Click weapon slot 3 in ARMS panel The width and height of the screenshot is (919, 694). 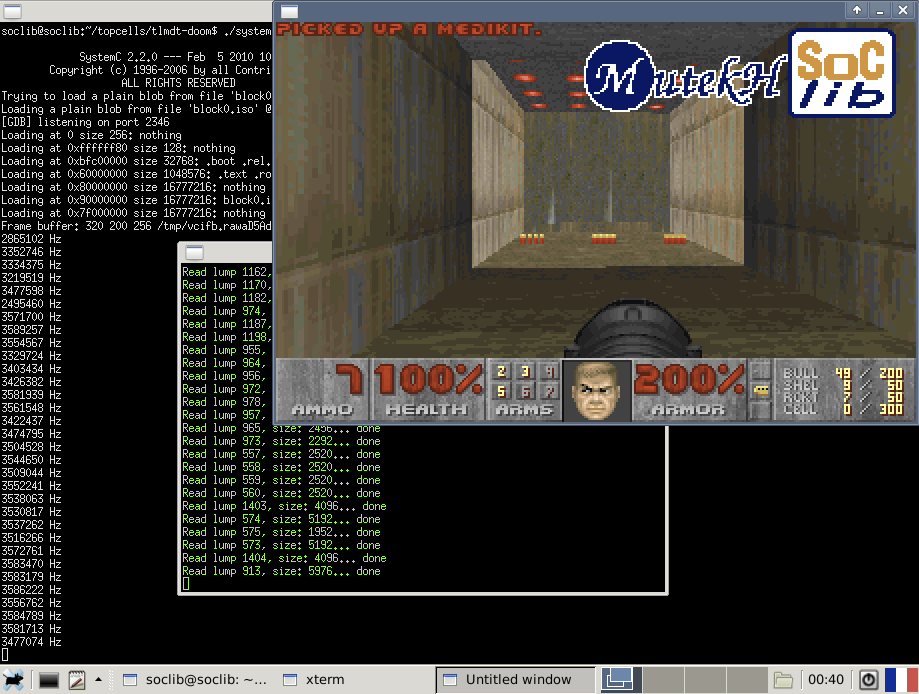pyautogui.click(x=525, y=372)
